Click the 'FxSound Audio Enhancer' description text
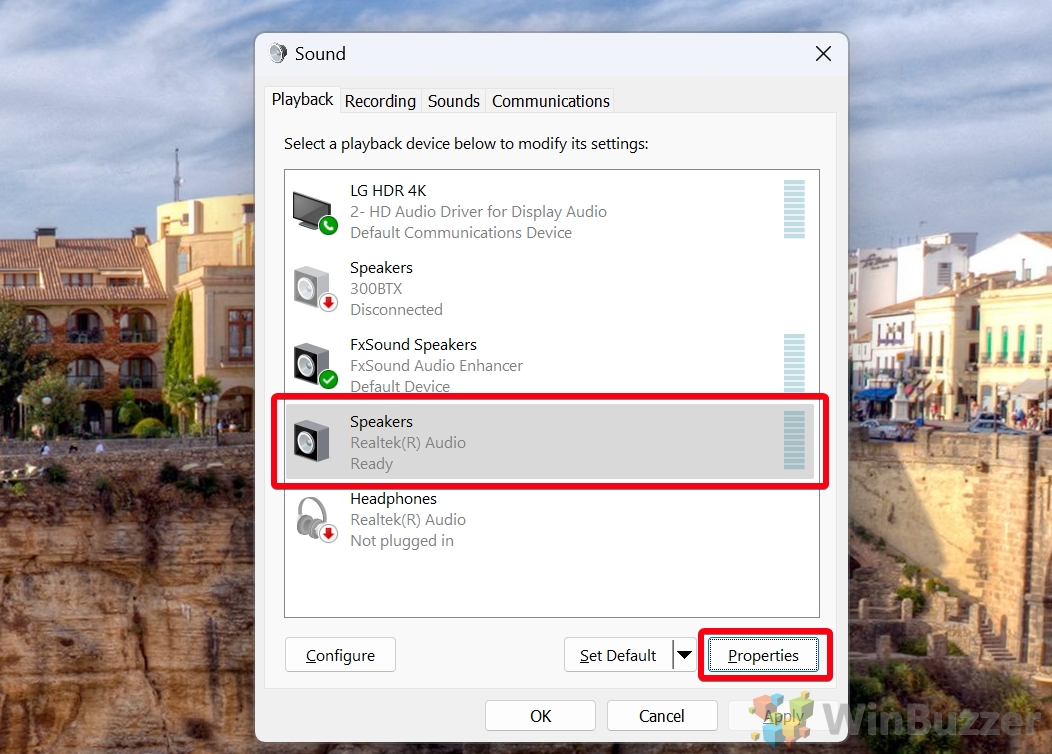 (436, 366)
